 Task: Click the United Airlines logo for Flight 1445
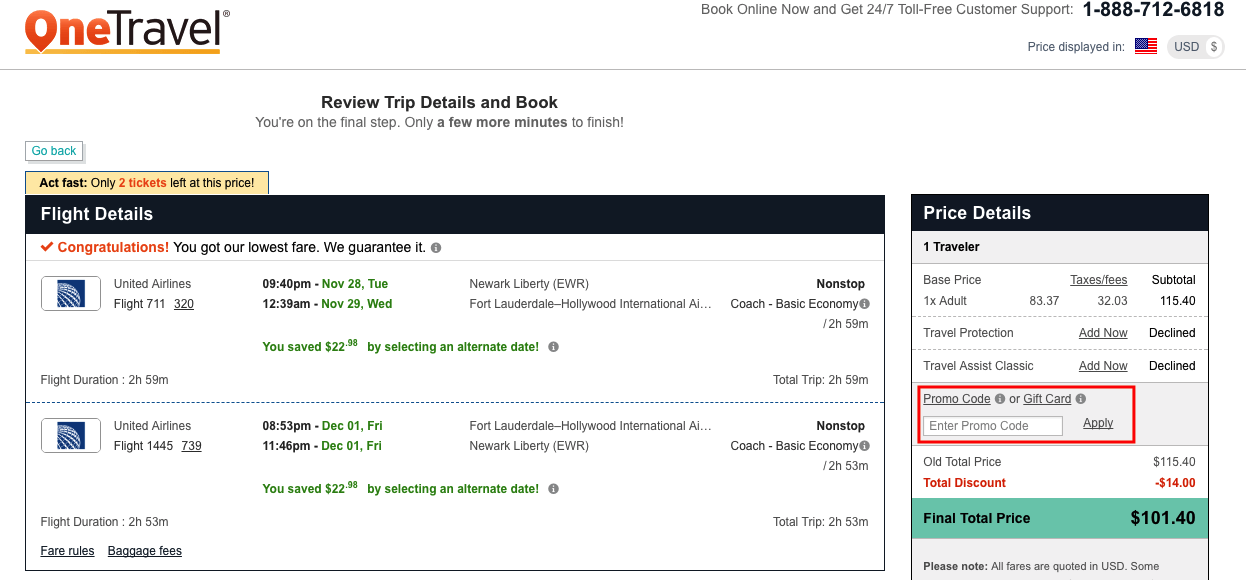[71, 436]
